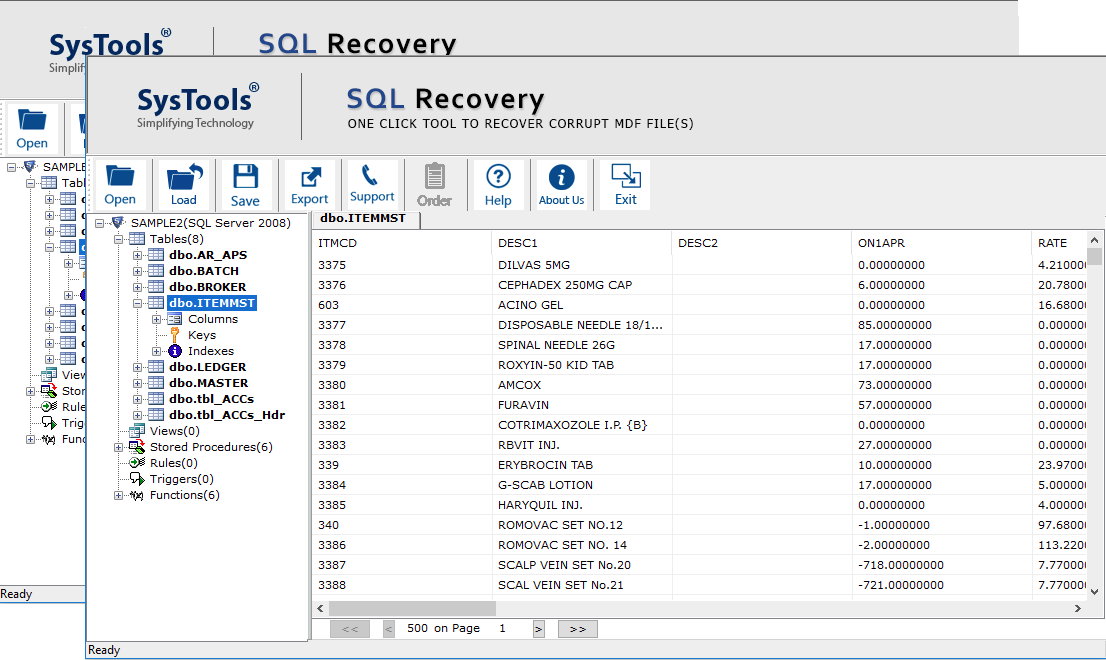Expand the Stored Procedures(6) node
The image size is (1106, 660).
point(118,447)
